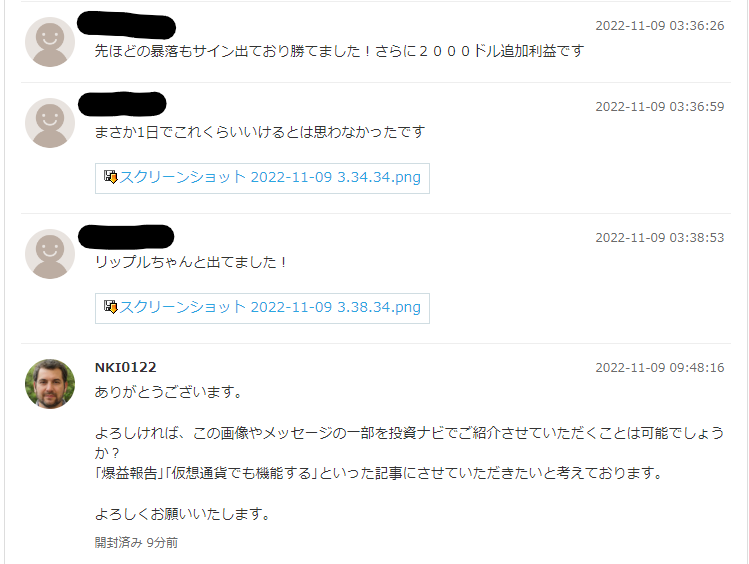Image resolution: width=749 pixels, height=564 pixels.
Task: Click the message 先ほどの暴落もサイン出ており
Action: 339,51
